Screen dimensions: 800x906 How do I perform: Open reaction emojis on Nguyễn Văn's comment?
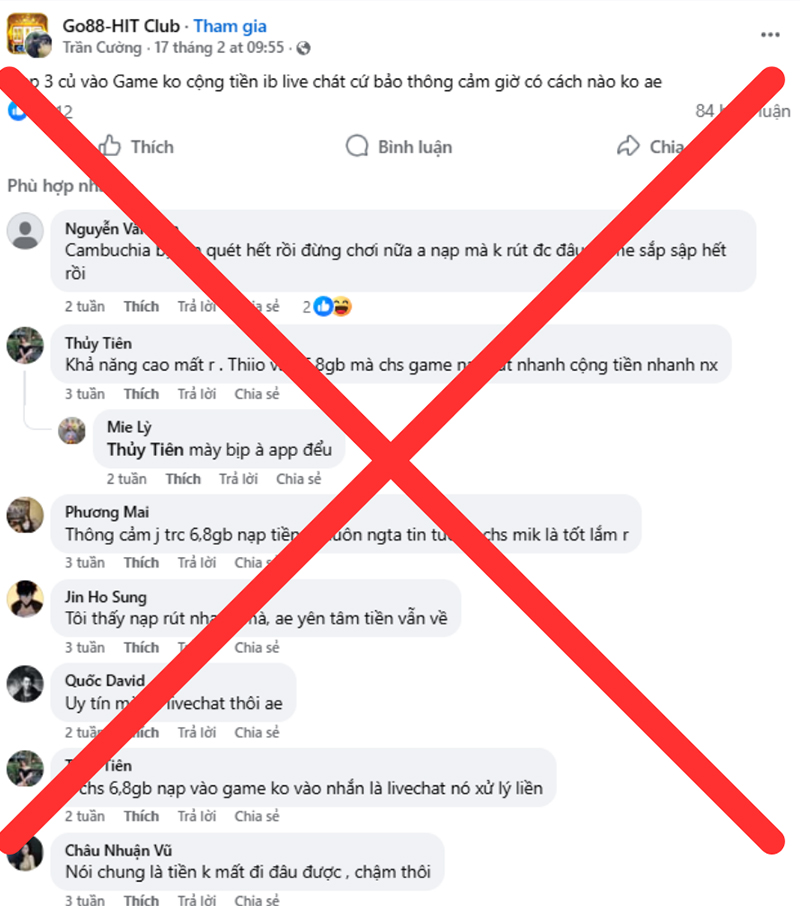[333, 307]
